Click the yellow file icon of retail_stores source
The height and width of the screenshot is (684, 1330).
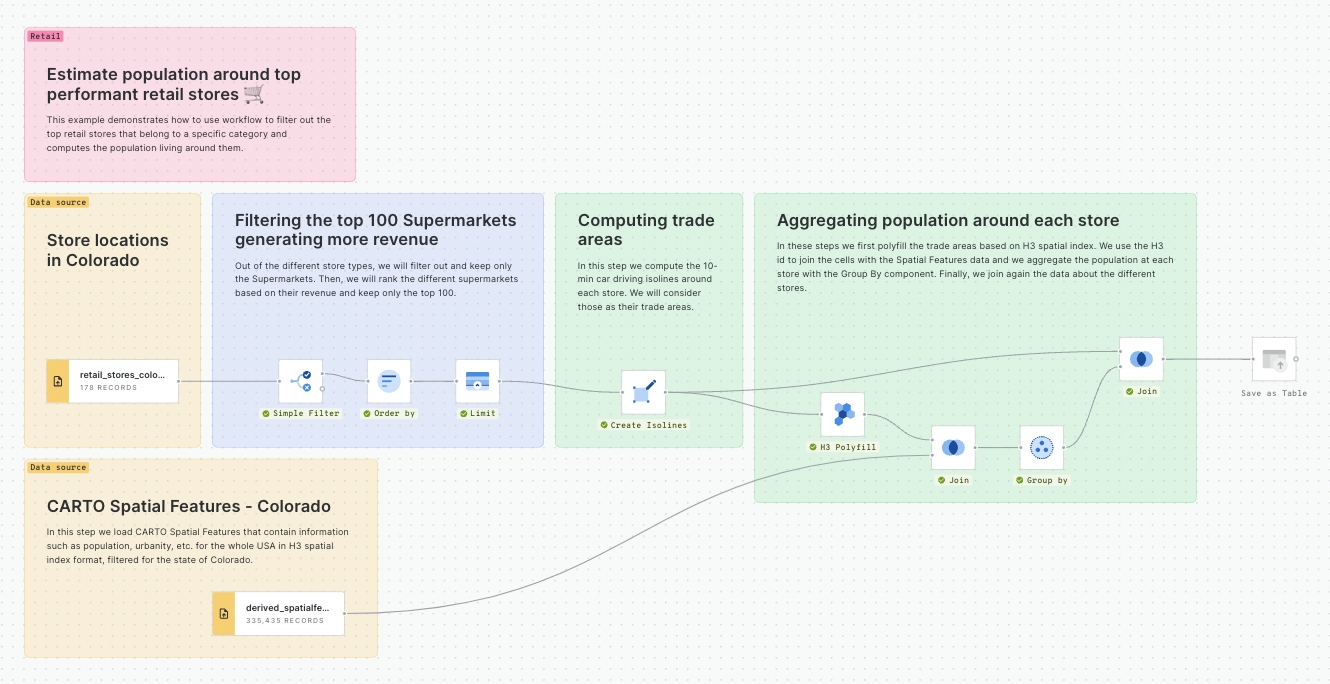[58, 381]
